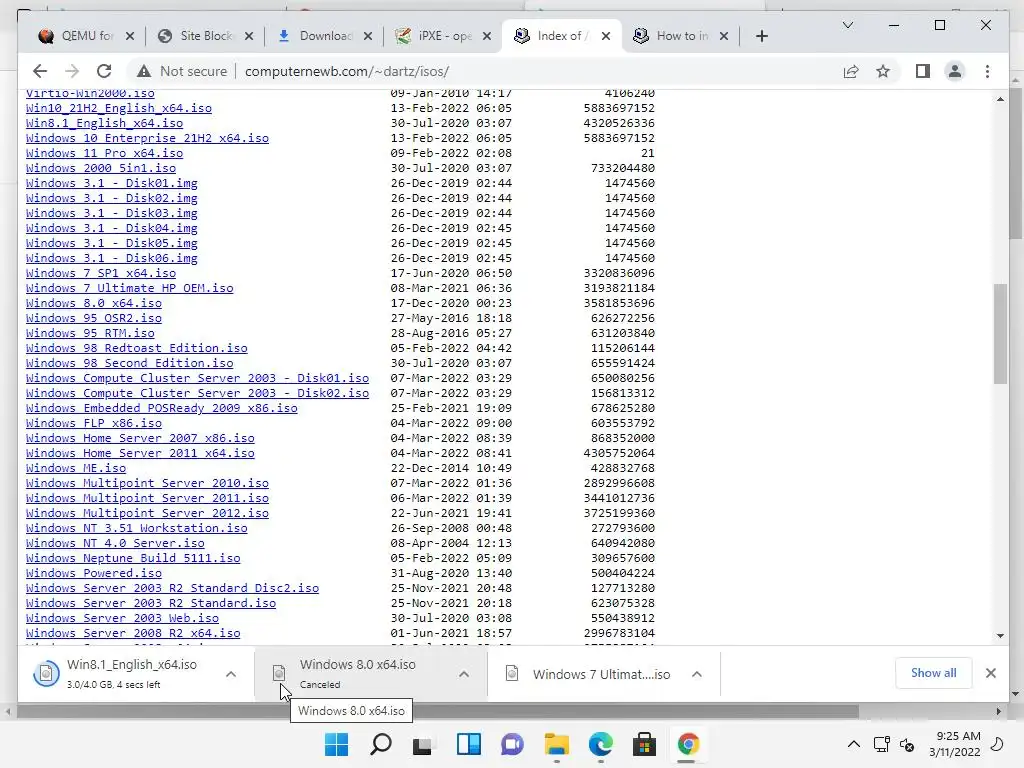This screenshot has width=1024, height=768.
Task: Open the tab search dropdown arrow
Action: tap(848, 25)
